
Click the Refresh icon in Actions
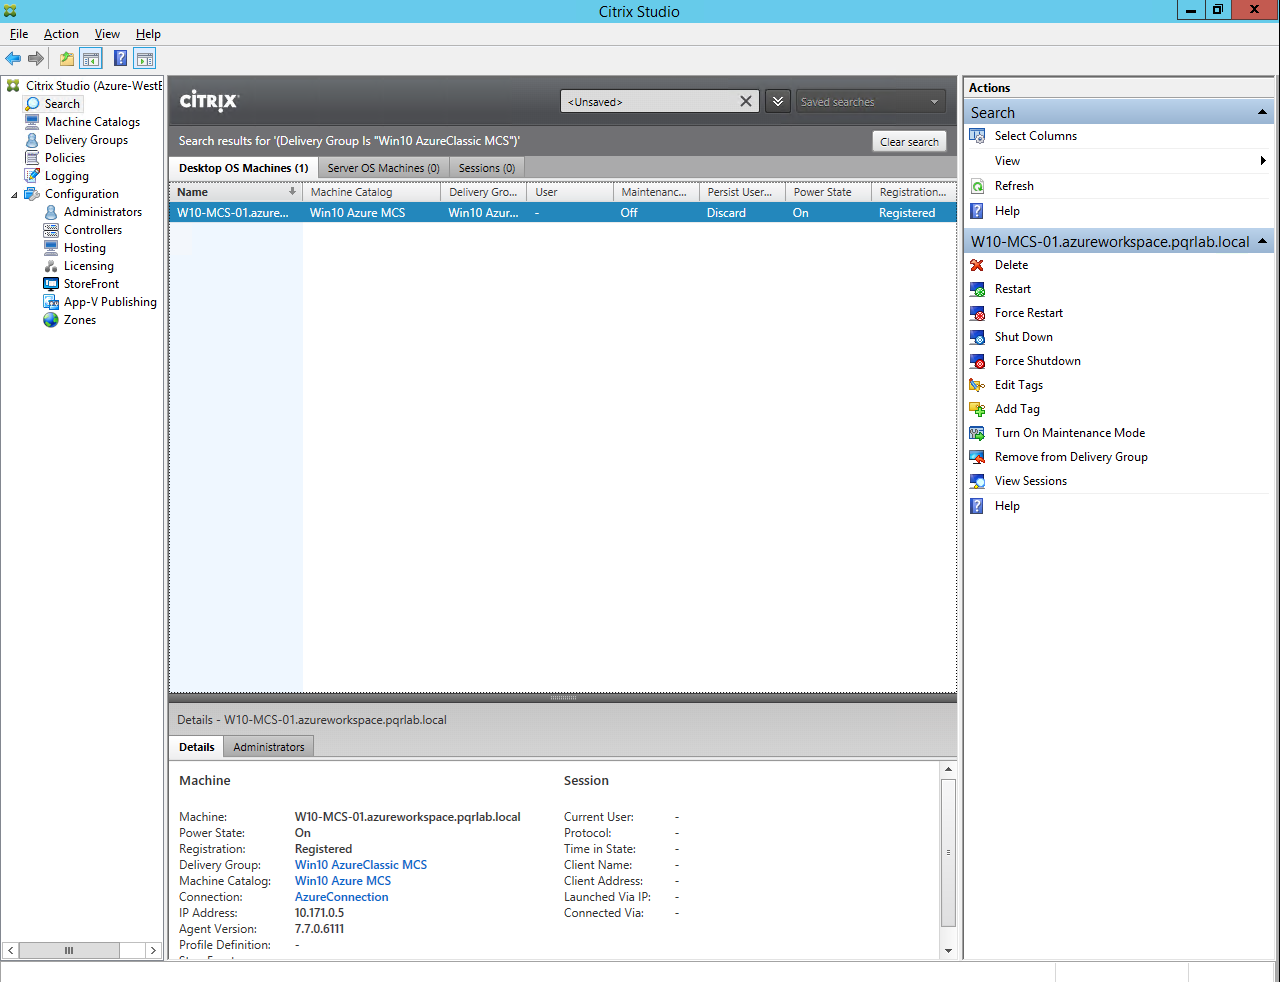977,186
